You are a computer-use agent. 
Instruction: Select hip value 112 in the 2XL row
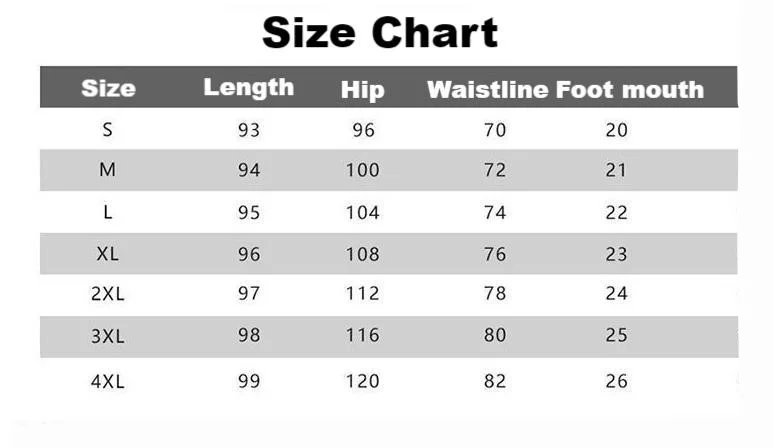point(362,295)
